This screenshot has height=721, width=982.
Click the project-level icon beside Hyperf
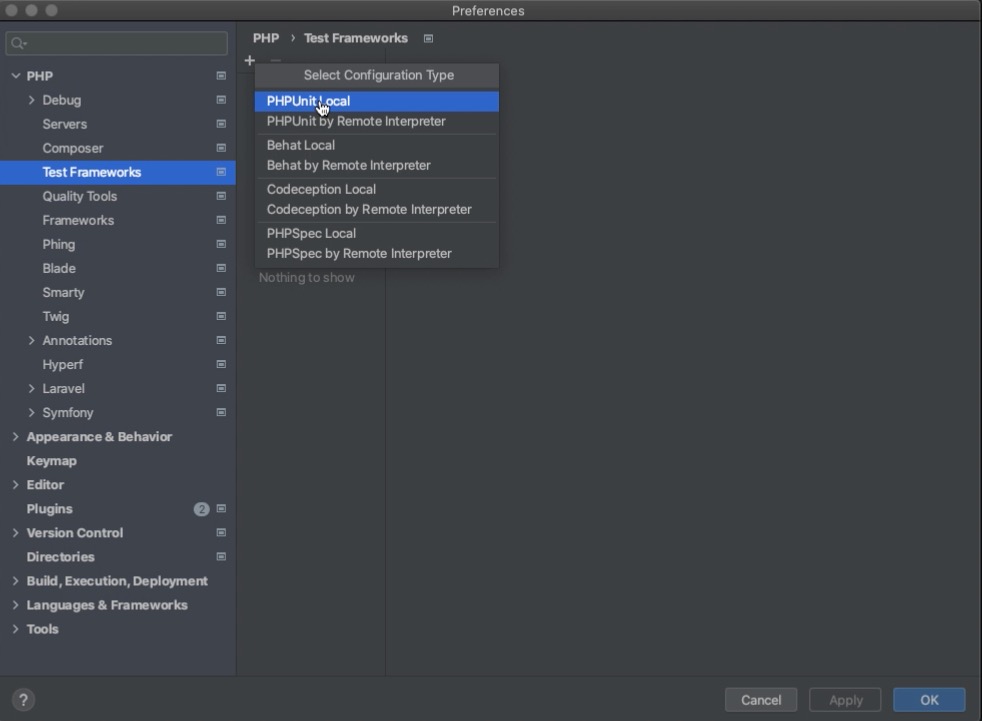point(221,364)
